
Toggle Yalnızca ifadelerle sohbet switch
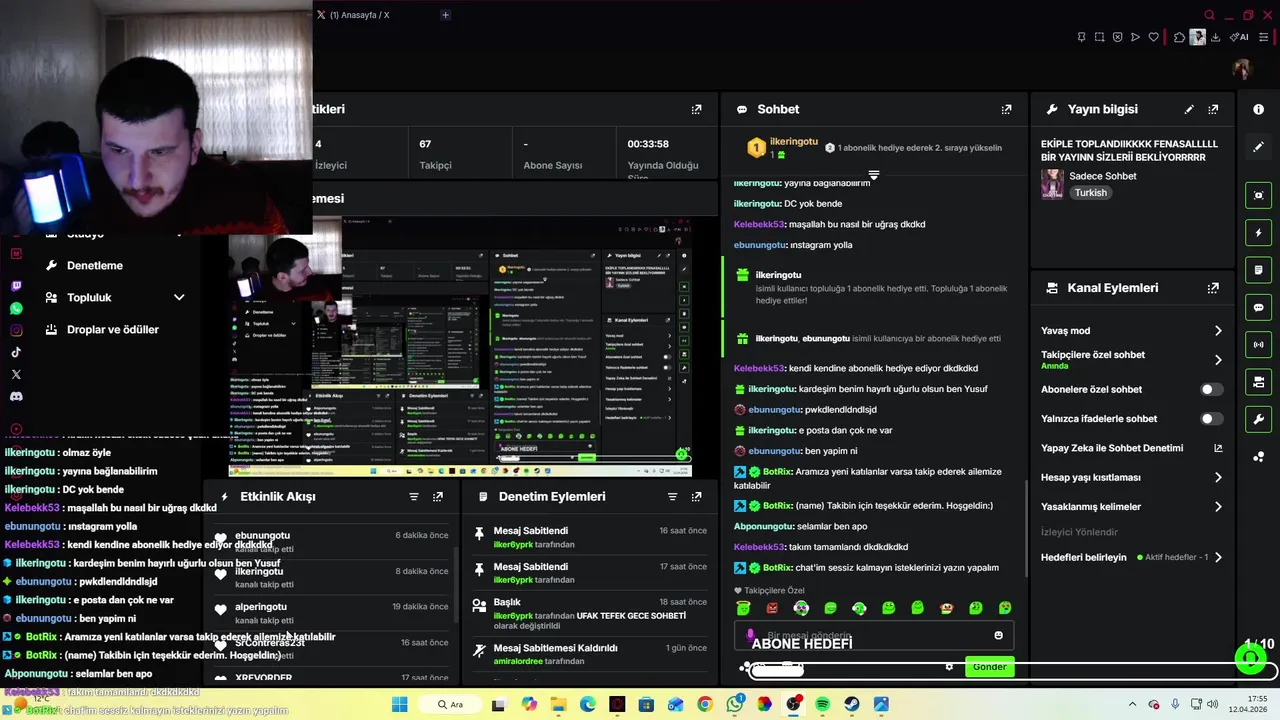(x=1210, y=419)
